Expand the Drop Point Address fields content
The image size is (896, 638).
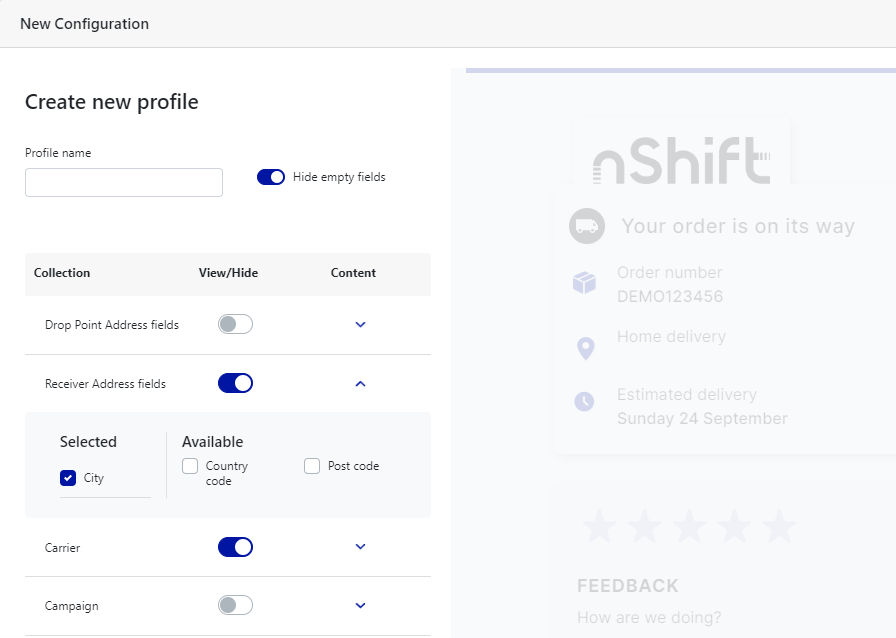click(x=361, y=325)
